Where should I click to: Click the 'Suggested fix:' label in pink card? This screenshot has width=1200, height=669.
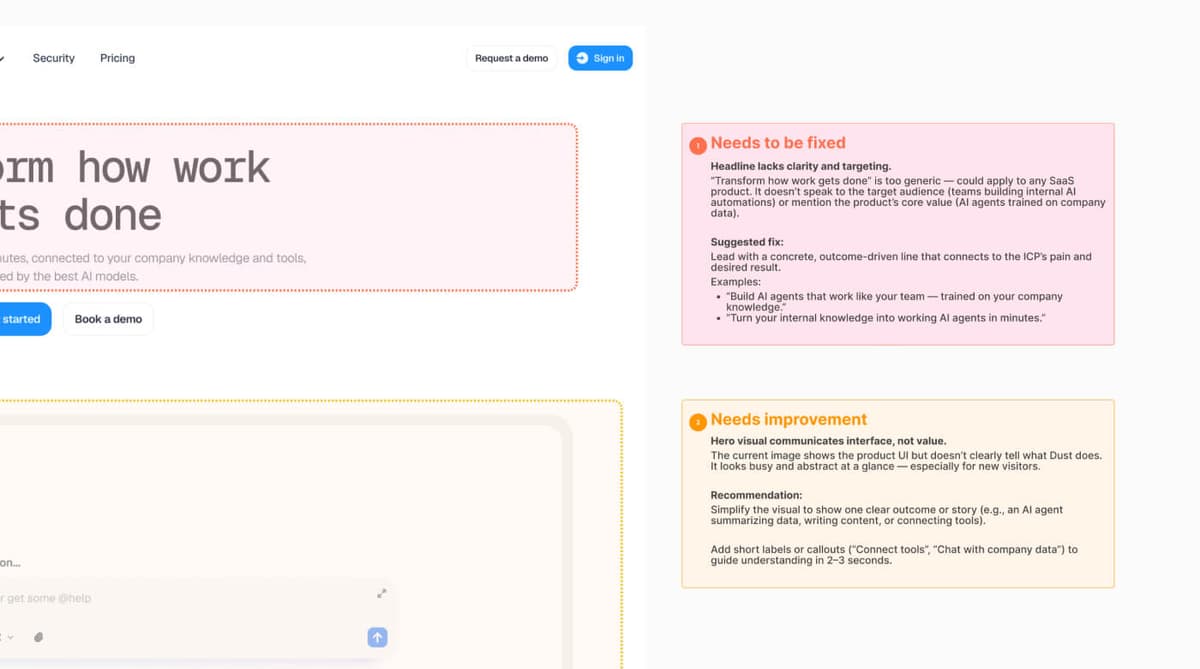[x=747, y=242]
